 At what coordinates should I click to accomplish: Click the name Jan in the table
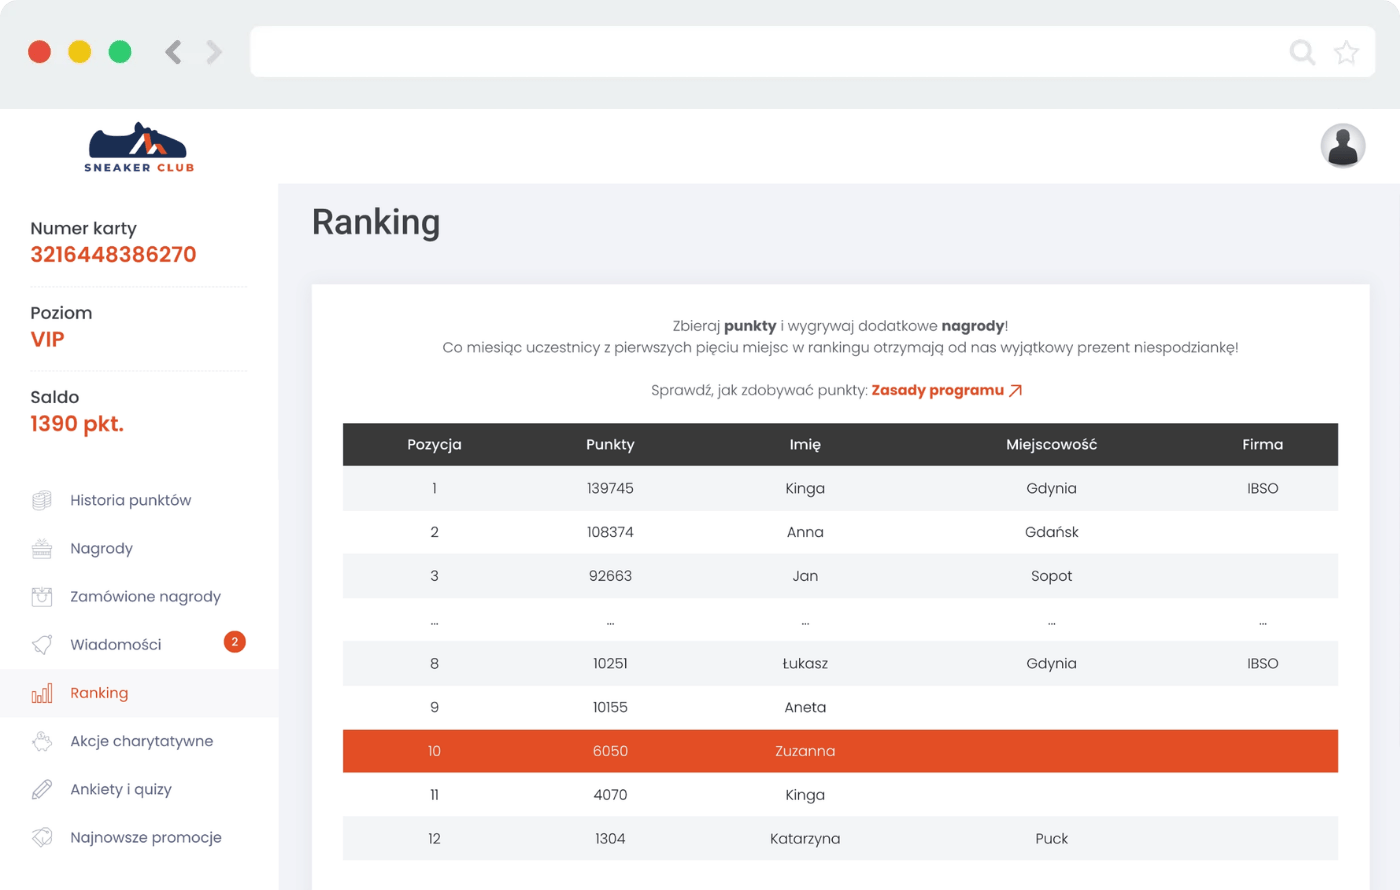(805, 576)
